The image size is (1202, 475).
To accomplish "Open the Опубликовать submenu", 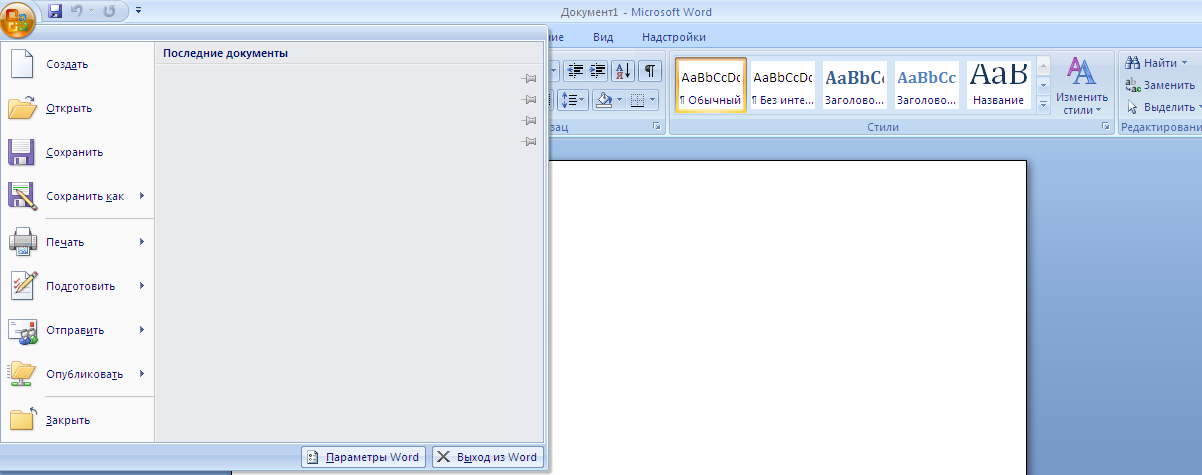I will pos(78,374).
